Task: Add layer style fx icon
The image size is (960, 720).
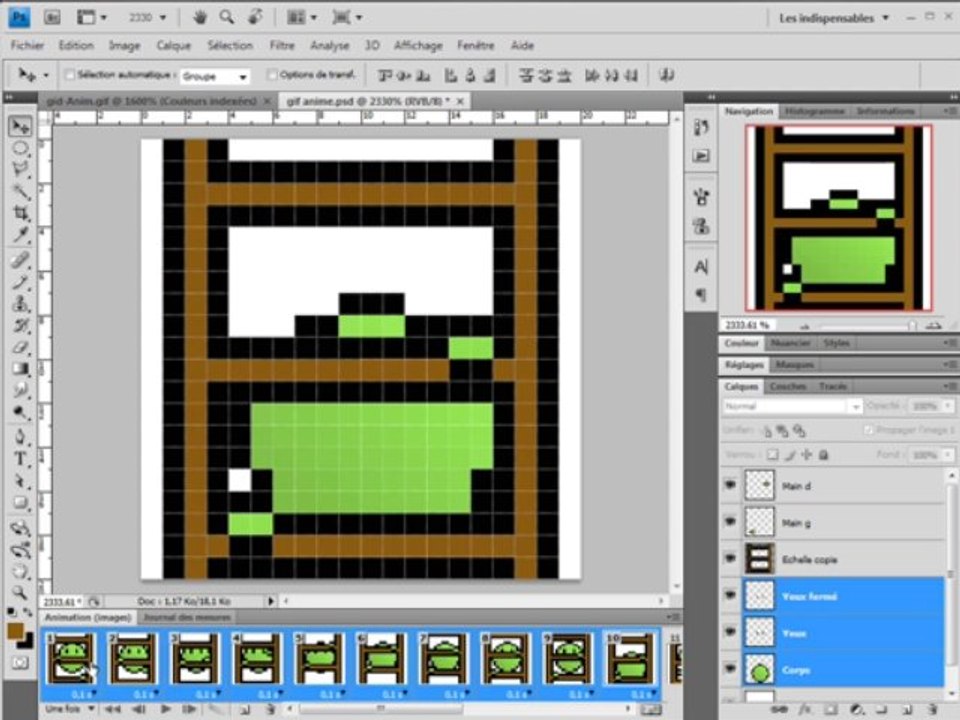Action: tap(804, 710)
